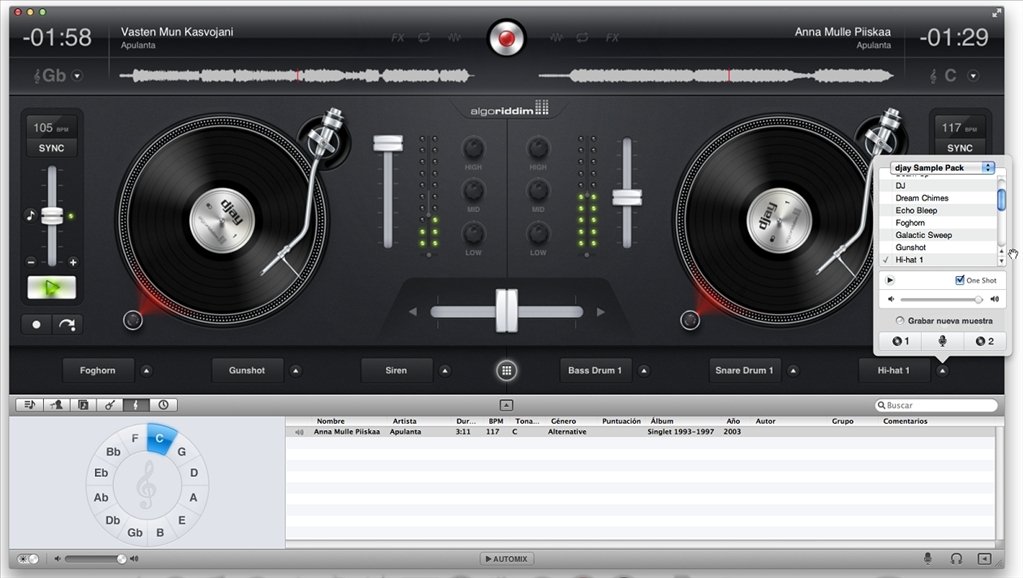Click the left deck MID EQ knob

[x=473, y=190]
